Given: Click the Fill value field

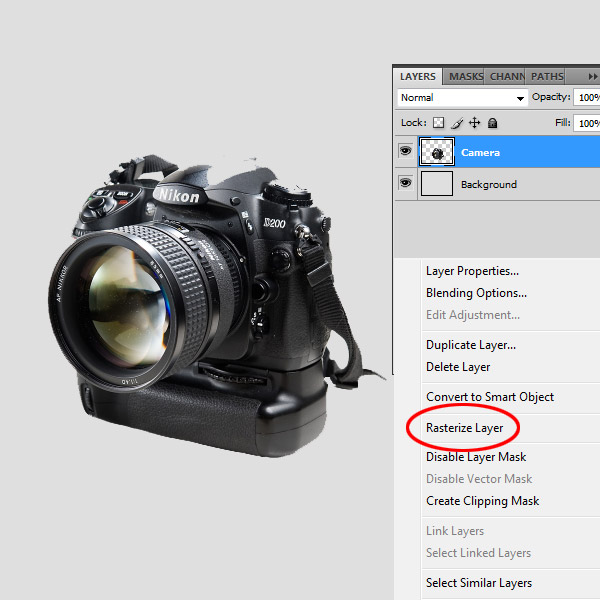Looking at the screenshot, I should [587, 123].
